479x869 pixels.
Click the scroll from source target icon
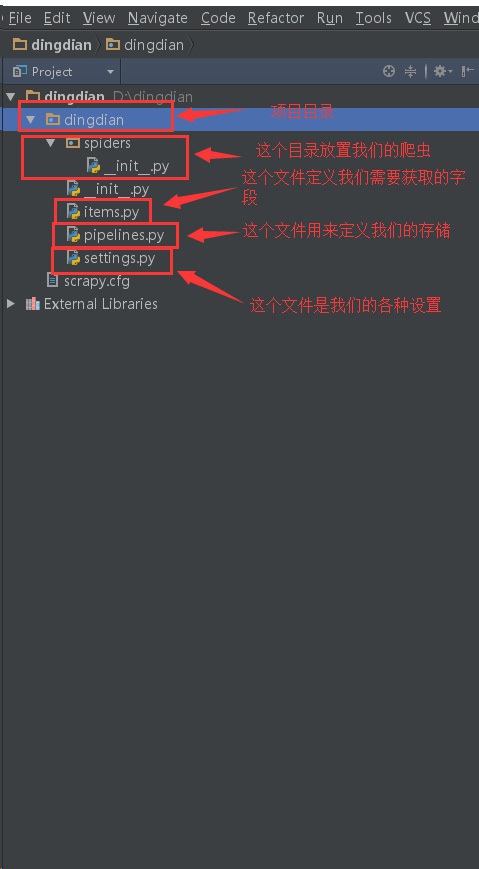pos(389,71)
